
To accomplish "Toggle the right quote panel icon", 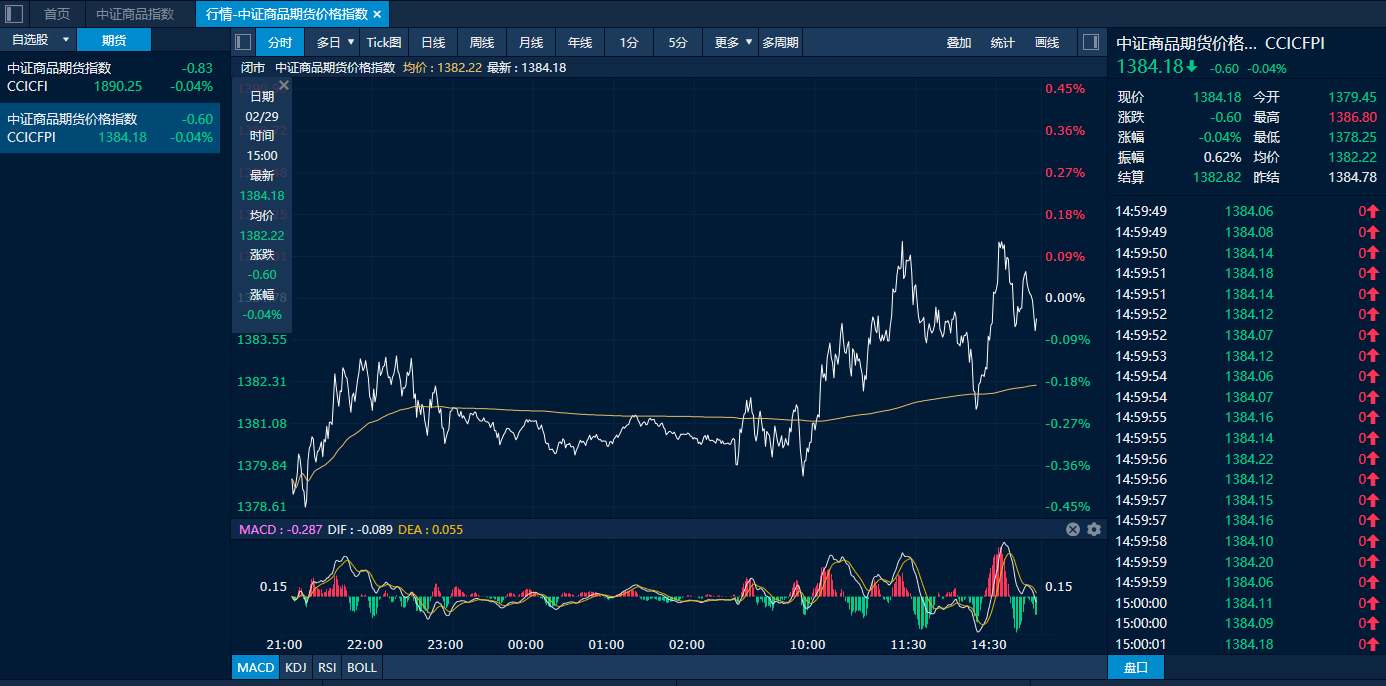I will (1091, 42).
